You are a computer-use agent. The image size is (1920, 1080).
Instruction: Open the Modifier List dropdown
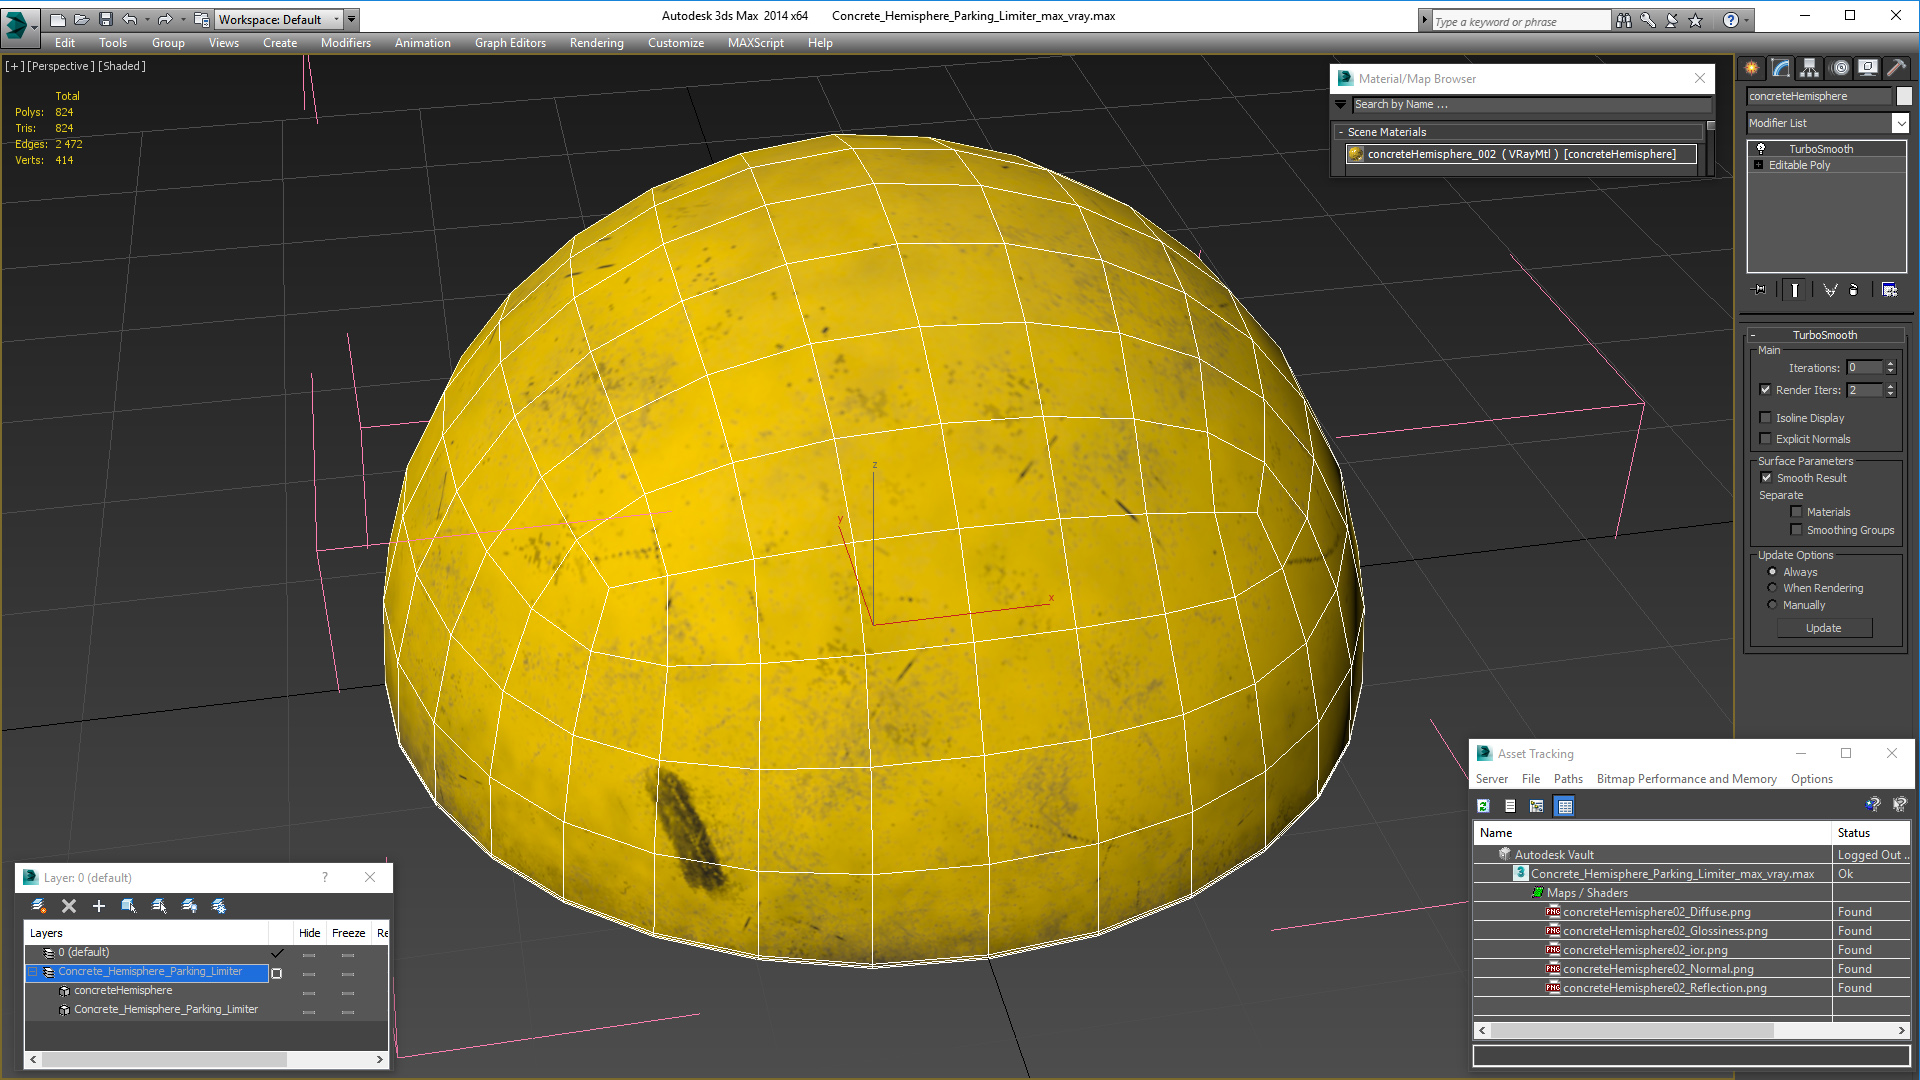tap(1900, 123)
